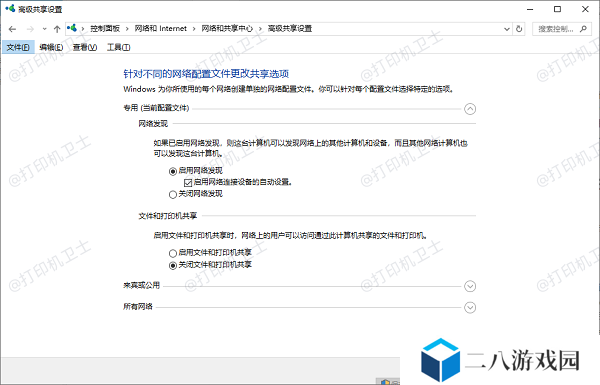
Task: Open the address bar history dropdown
Action: point(507,29)
